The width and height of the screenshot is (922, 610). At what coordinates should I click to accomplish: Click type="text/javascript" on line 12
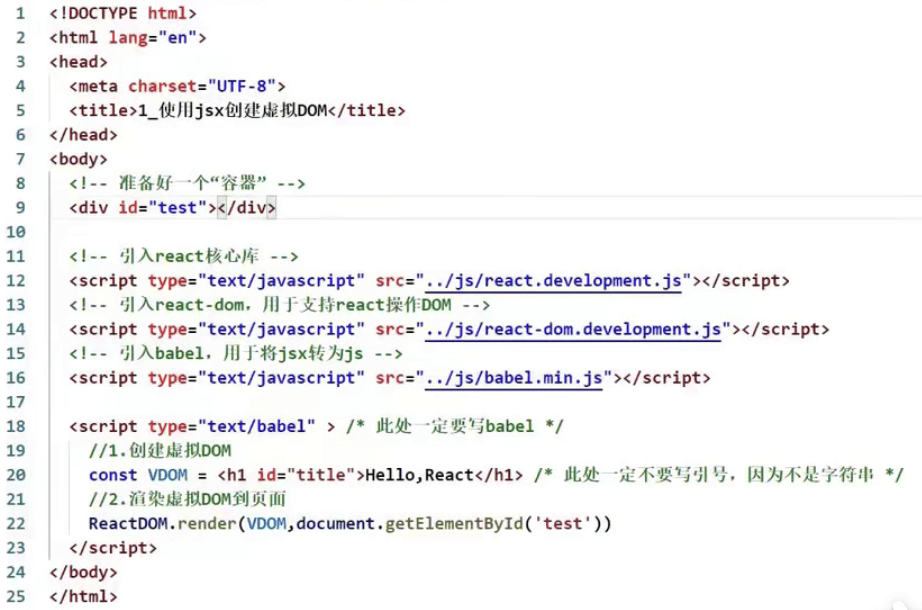click(256, 281)
